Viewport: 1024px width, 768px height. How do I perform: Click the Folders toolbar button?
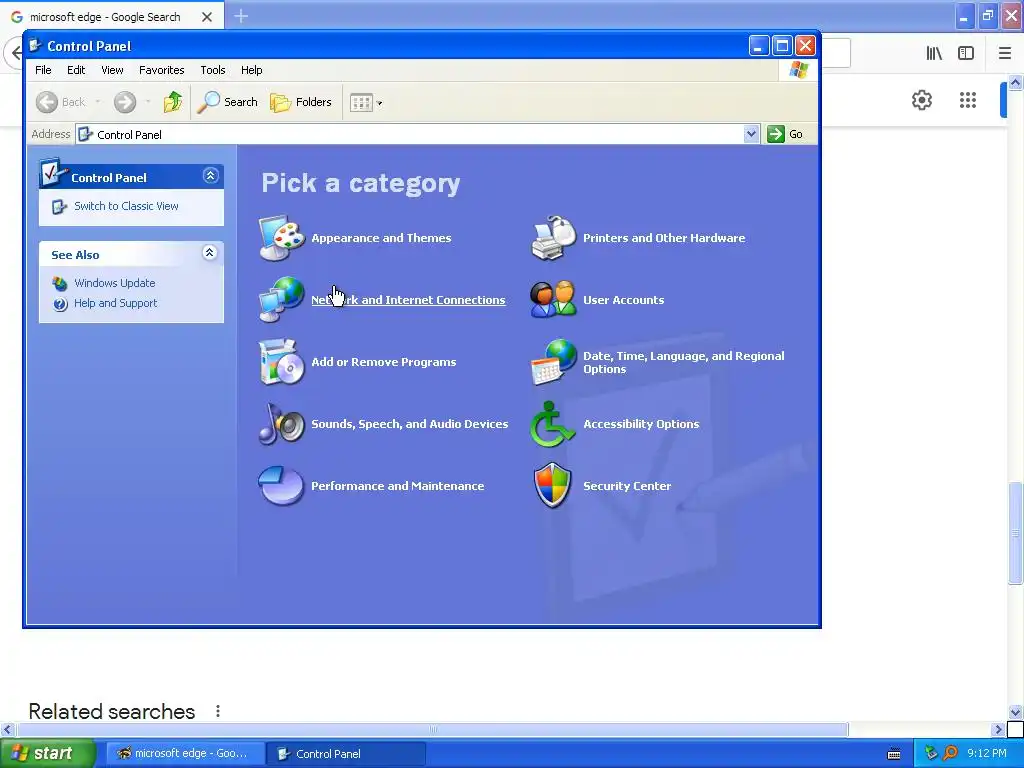tap(301, 102)
